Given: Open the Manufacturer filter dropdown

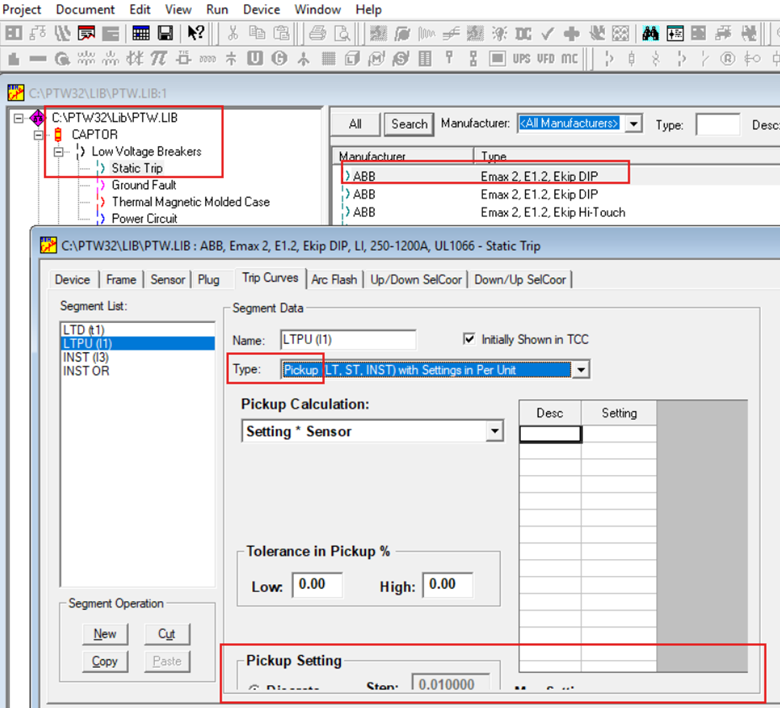Looking at the screenshot, I should point(634,124).
